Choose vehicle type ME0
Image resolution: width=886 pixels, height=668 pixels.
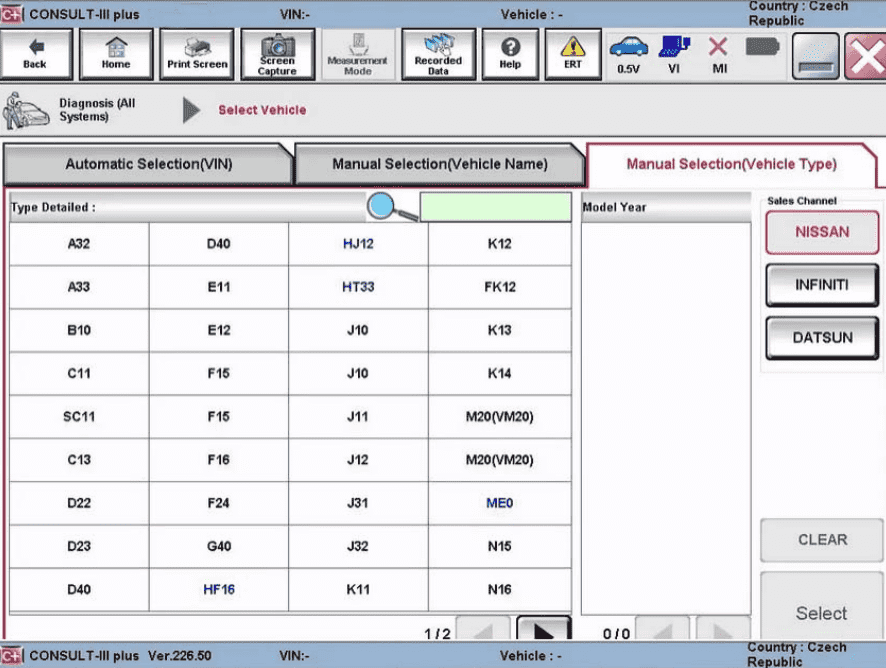tap(499, 503)
